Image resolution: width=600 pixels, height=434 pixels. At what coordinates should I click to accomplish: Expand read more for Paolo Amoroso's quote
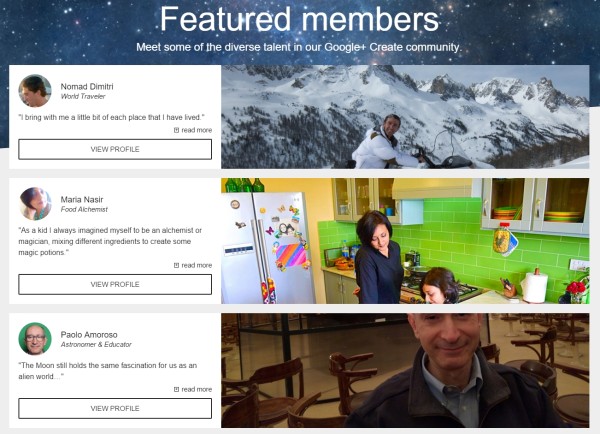point(196,389)
